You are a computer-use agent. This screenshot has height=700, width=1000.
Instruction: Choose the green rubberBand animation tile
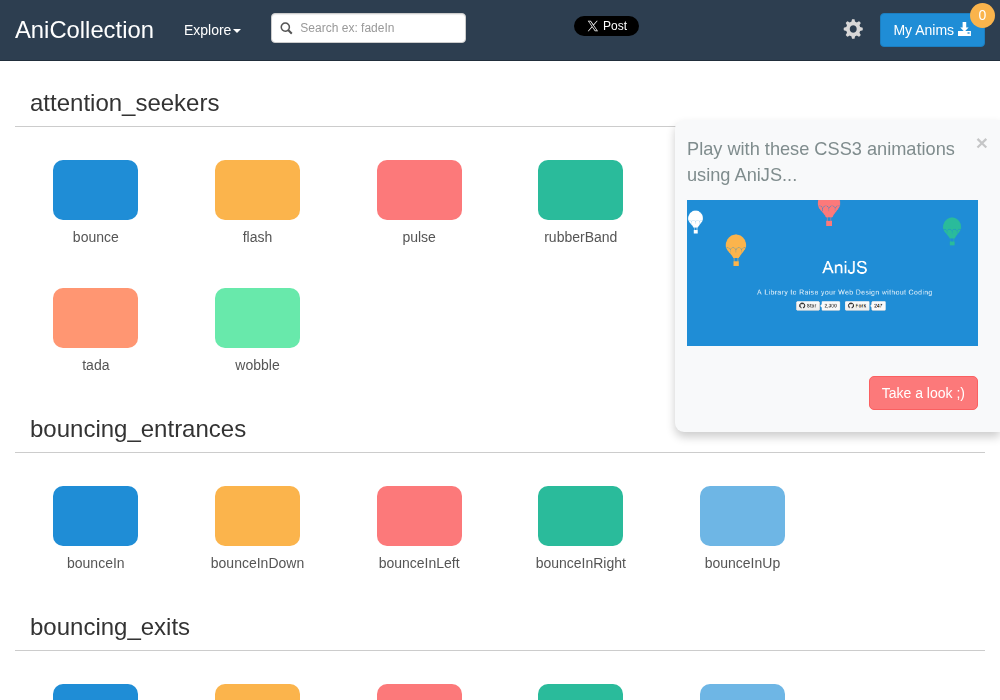pyautogui.click(x=580, y=190)
